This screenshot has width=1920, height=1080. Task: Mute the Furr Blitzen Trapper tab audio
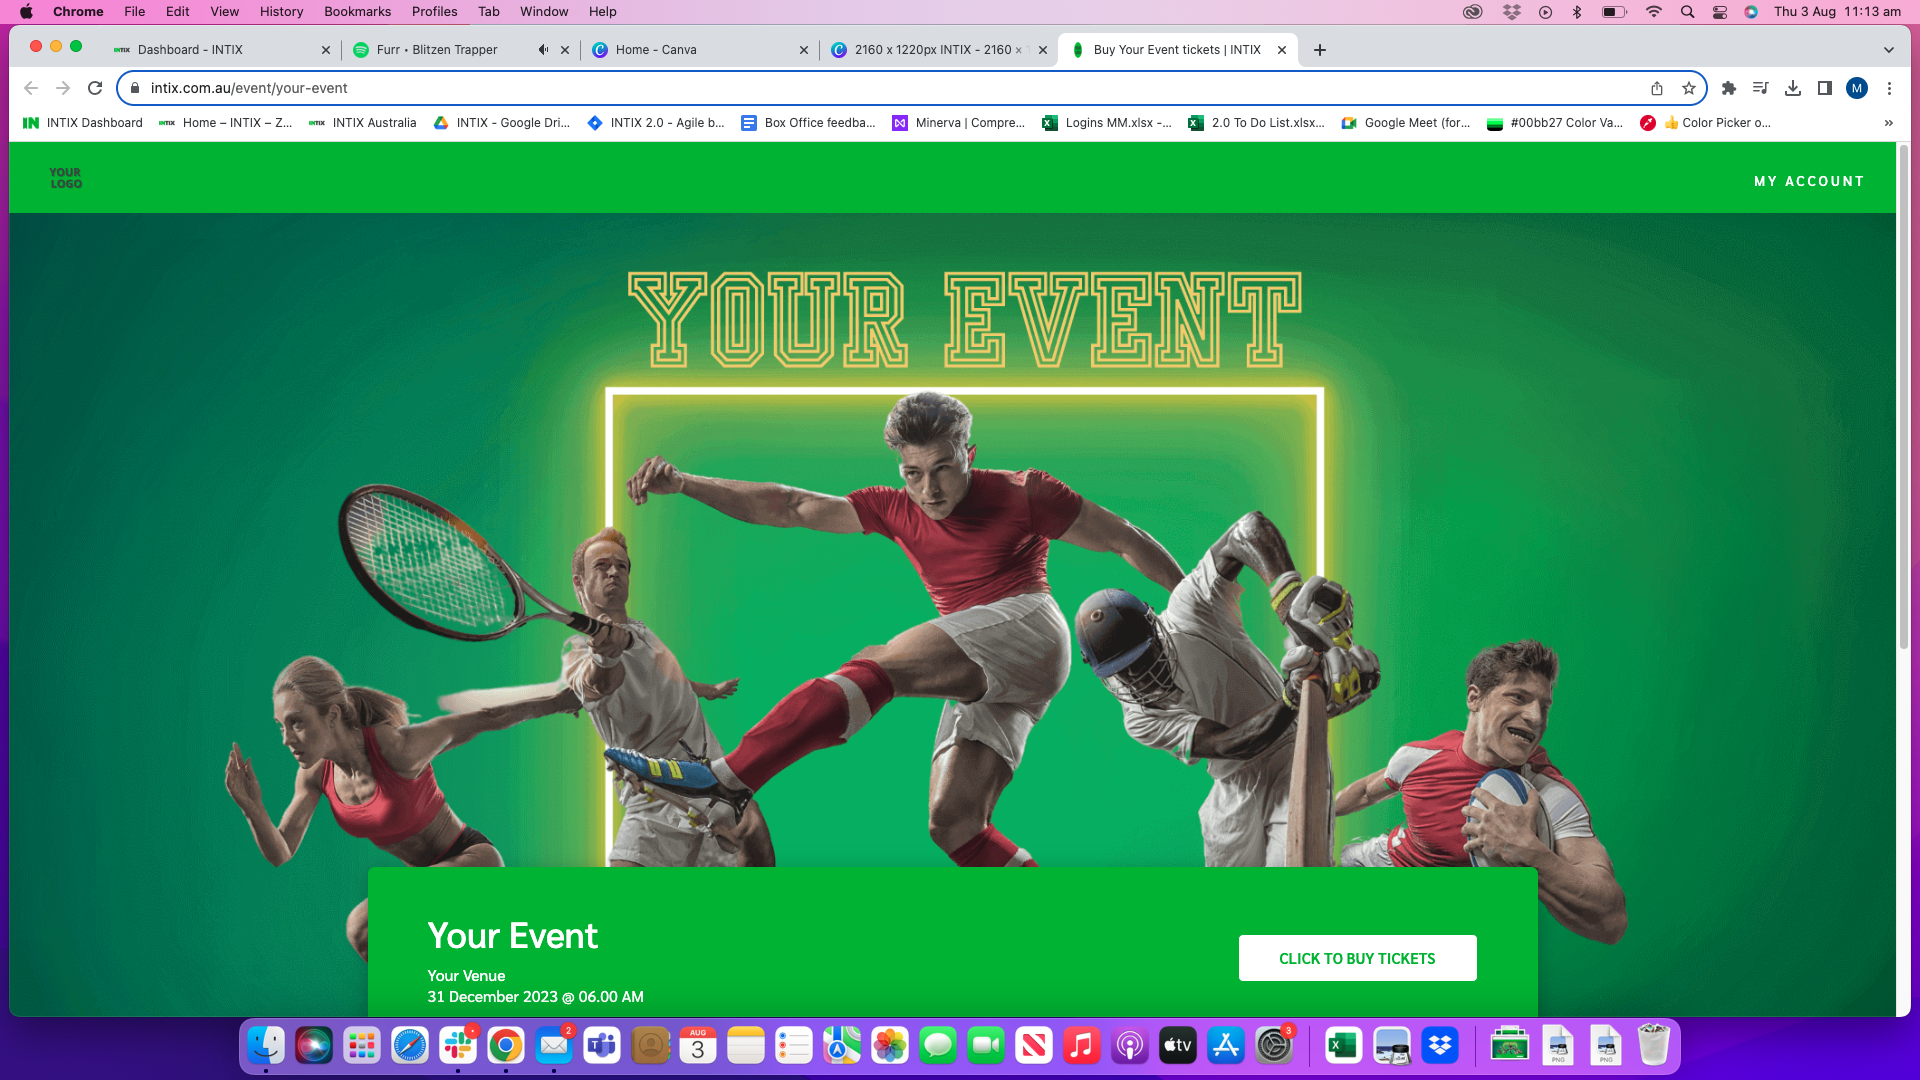pyautogui.click(x=543, y=50)
